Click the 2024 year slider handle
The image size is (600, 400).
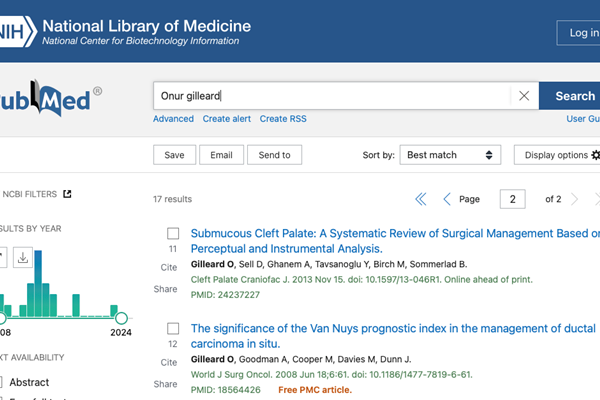(121, 318)
